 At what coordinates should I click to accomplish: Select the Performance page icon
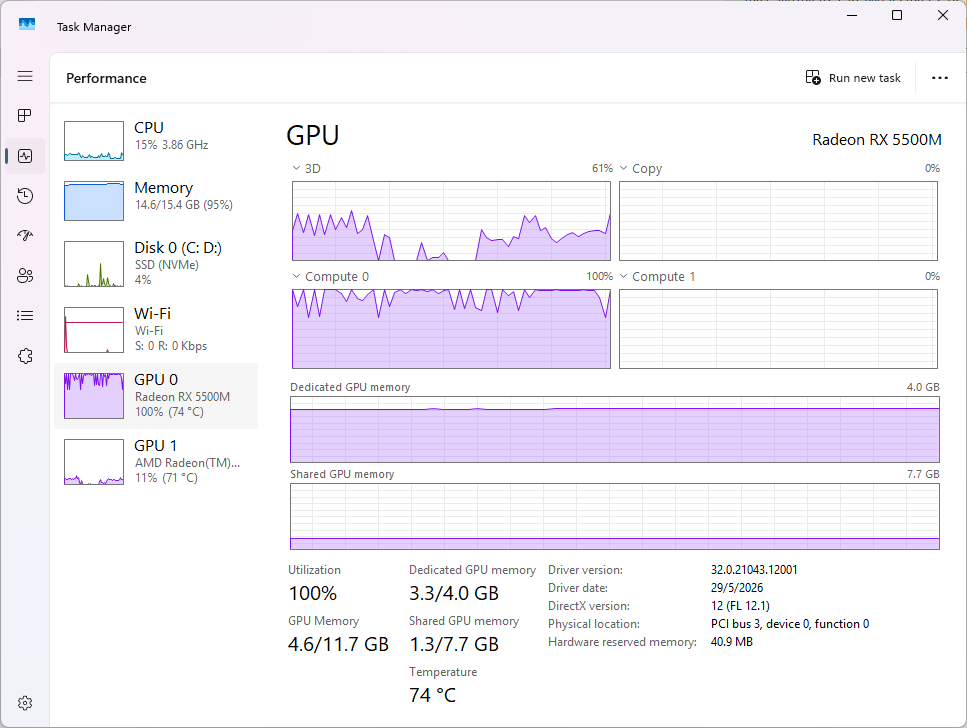[25, 156]
